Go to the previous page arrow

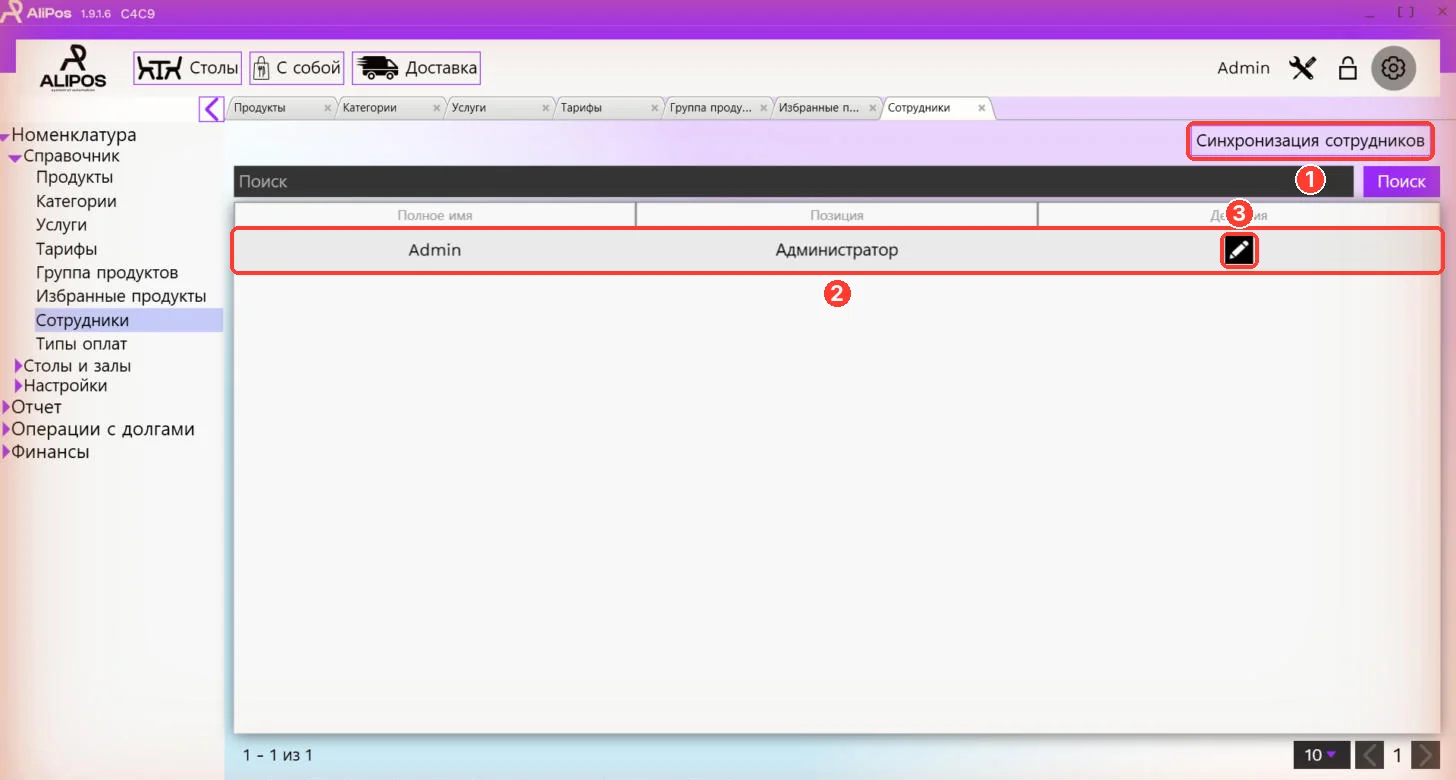pos(1370,755)
